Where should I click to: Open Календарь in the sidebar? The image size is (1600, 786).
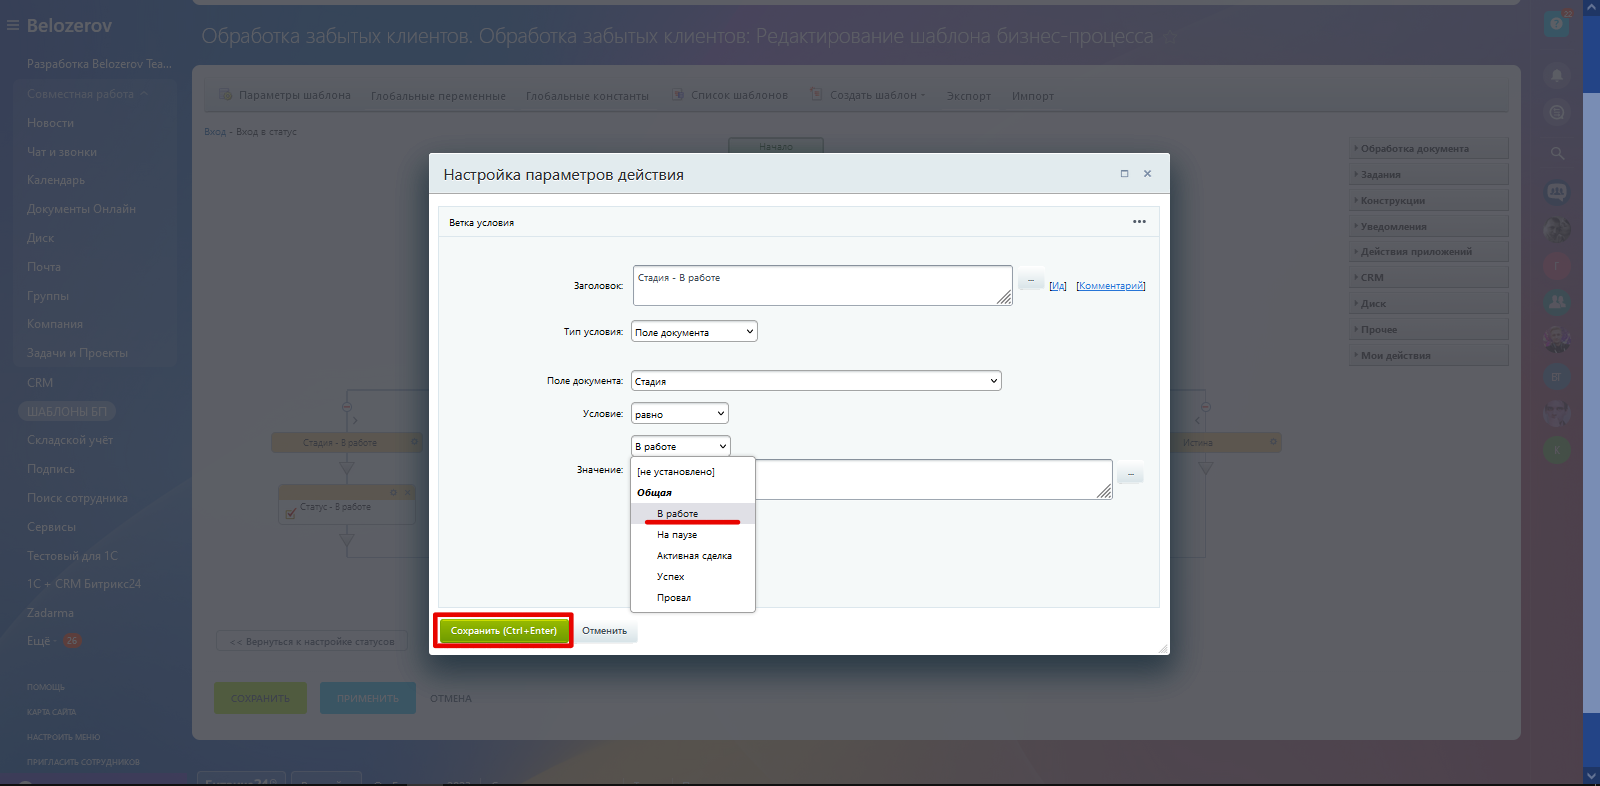point(56,180)
